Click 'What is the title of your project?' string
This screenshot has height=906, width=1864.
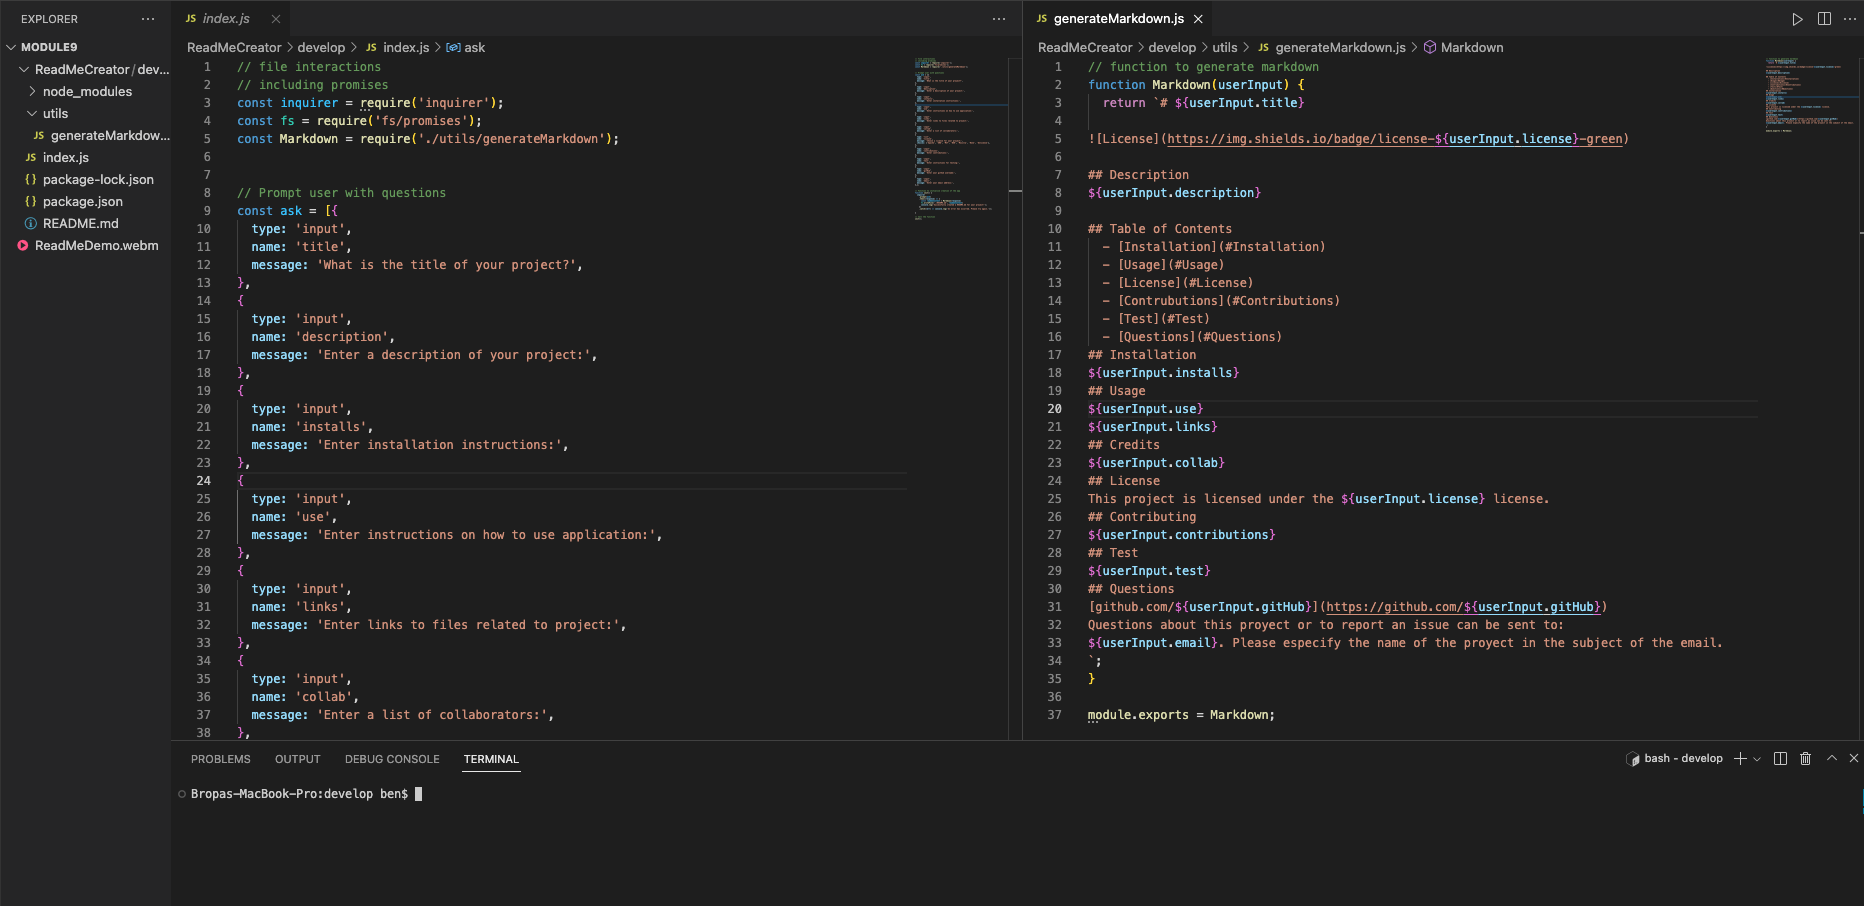(446, 265)
